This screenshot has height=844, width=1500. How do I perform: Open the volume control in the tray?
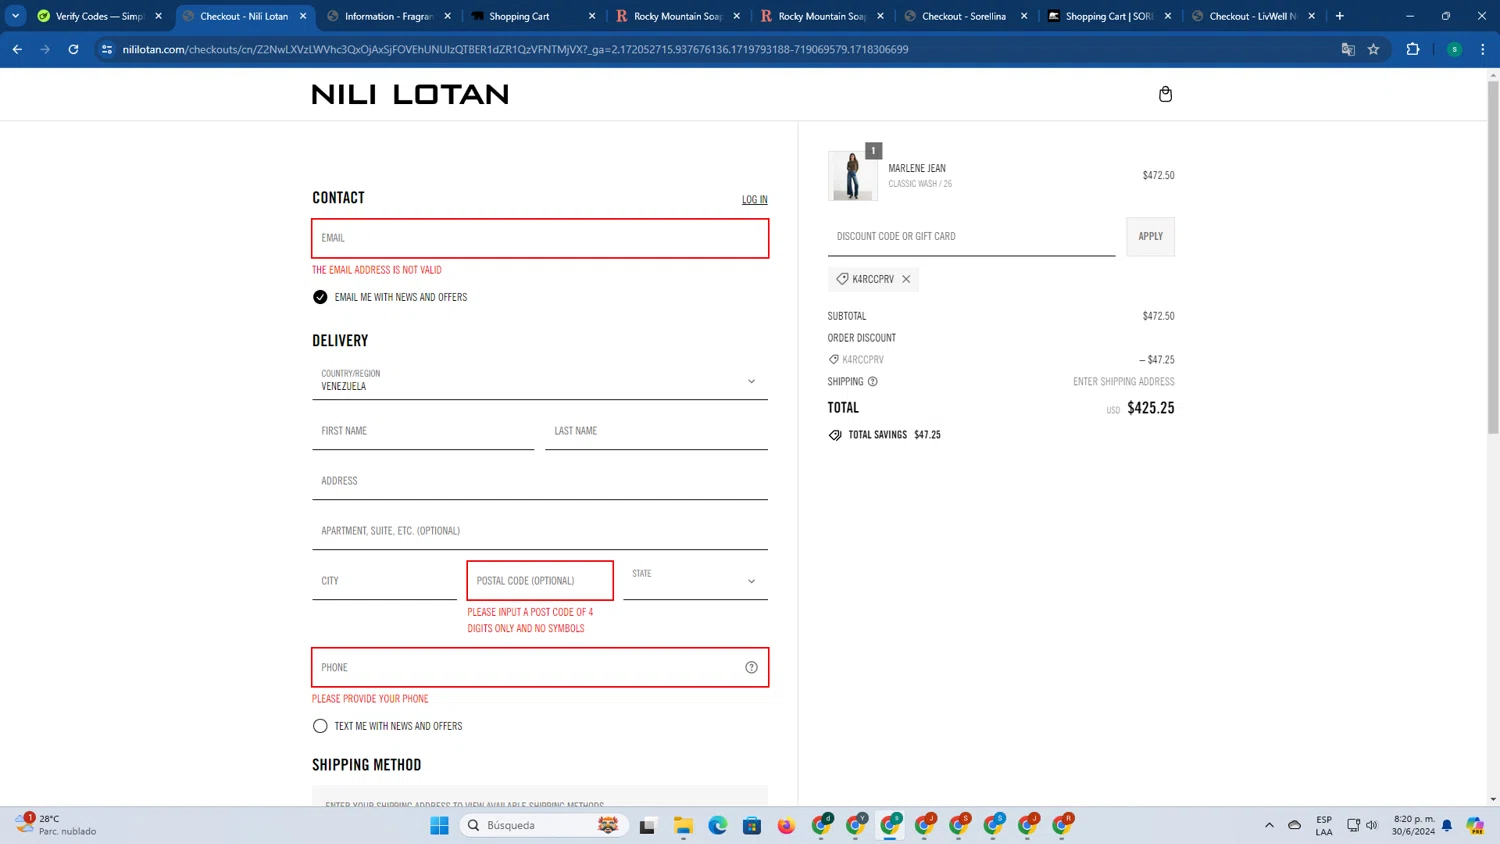(x=1372, y=825)
